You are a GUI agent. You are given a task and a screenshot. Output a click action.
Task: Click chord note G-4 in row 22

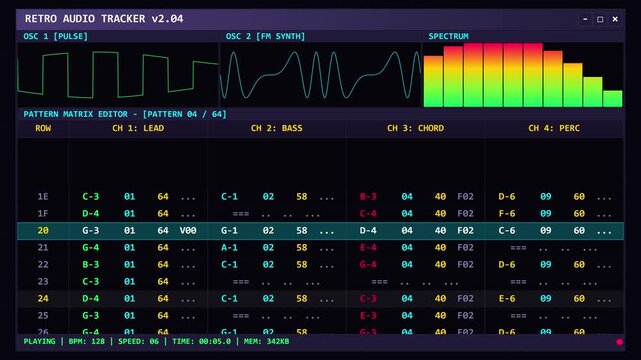pyautogui.click(x=368, y=265)
